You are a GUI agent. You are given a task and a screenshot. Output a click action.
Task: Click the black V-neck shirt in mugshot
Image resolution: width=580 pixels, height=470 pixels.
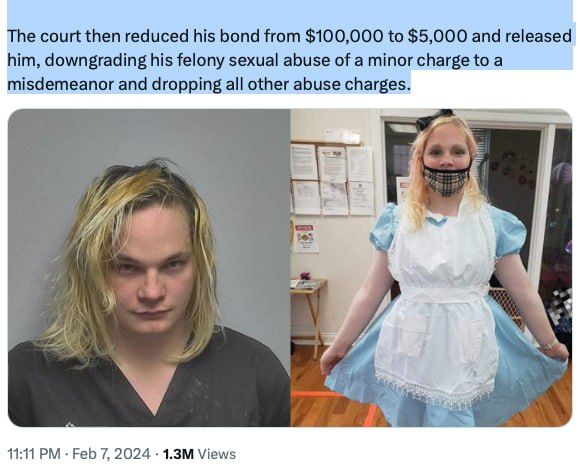(x=149, y=386)
